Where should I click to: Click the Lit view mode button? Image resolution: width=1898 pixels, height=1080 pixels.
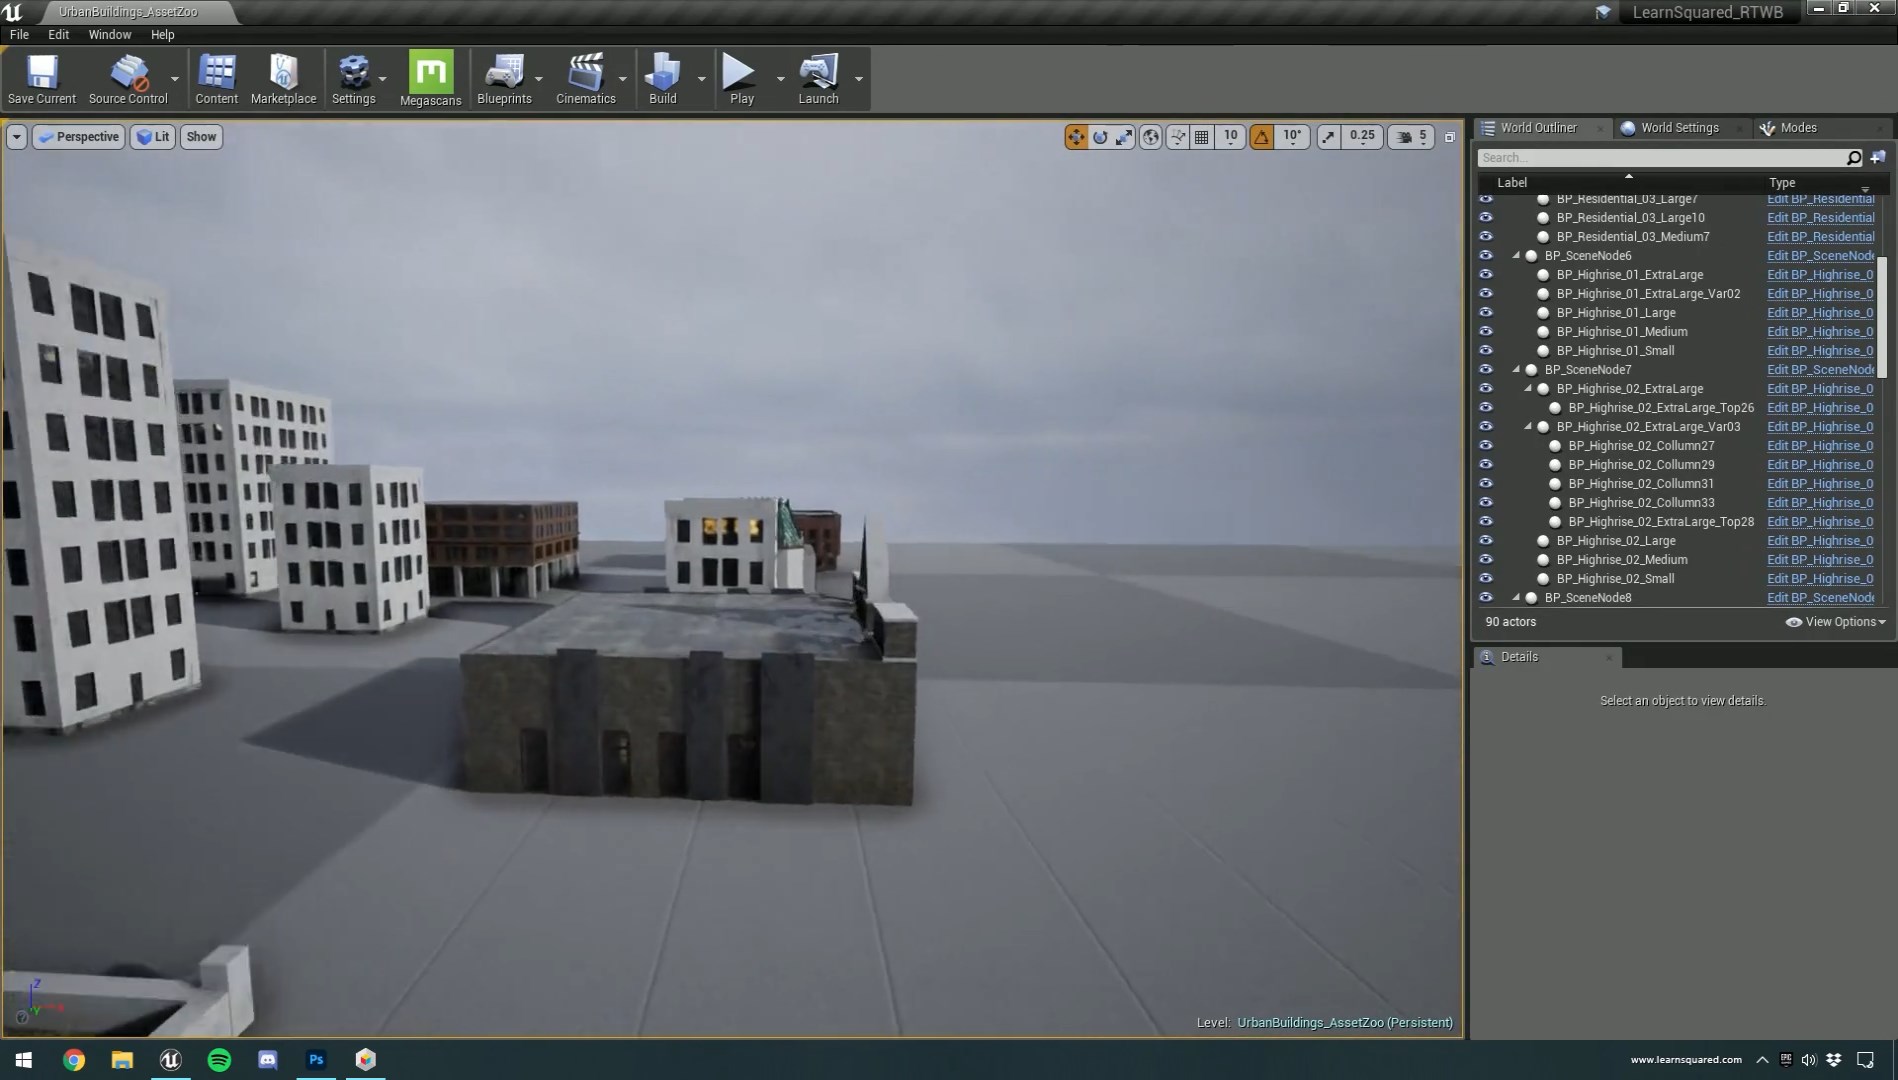152,137
